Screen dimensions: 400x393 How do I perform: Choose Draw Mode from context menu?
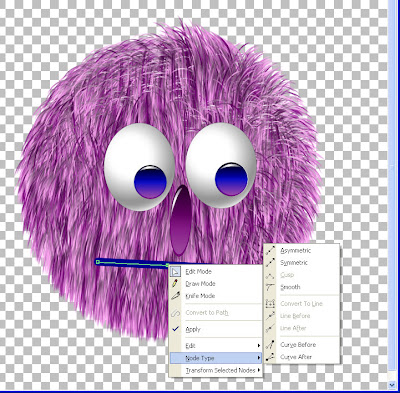pyautogui.click(x=216, y=284)
